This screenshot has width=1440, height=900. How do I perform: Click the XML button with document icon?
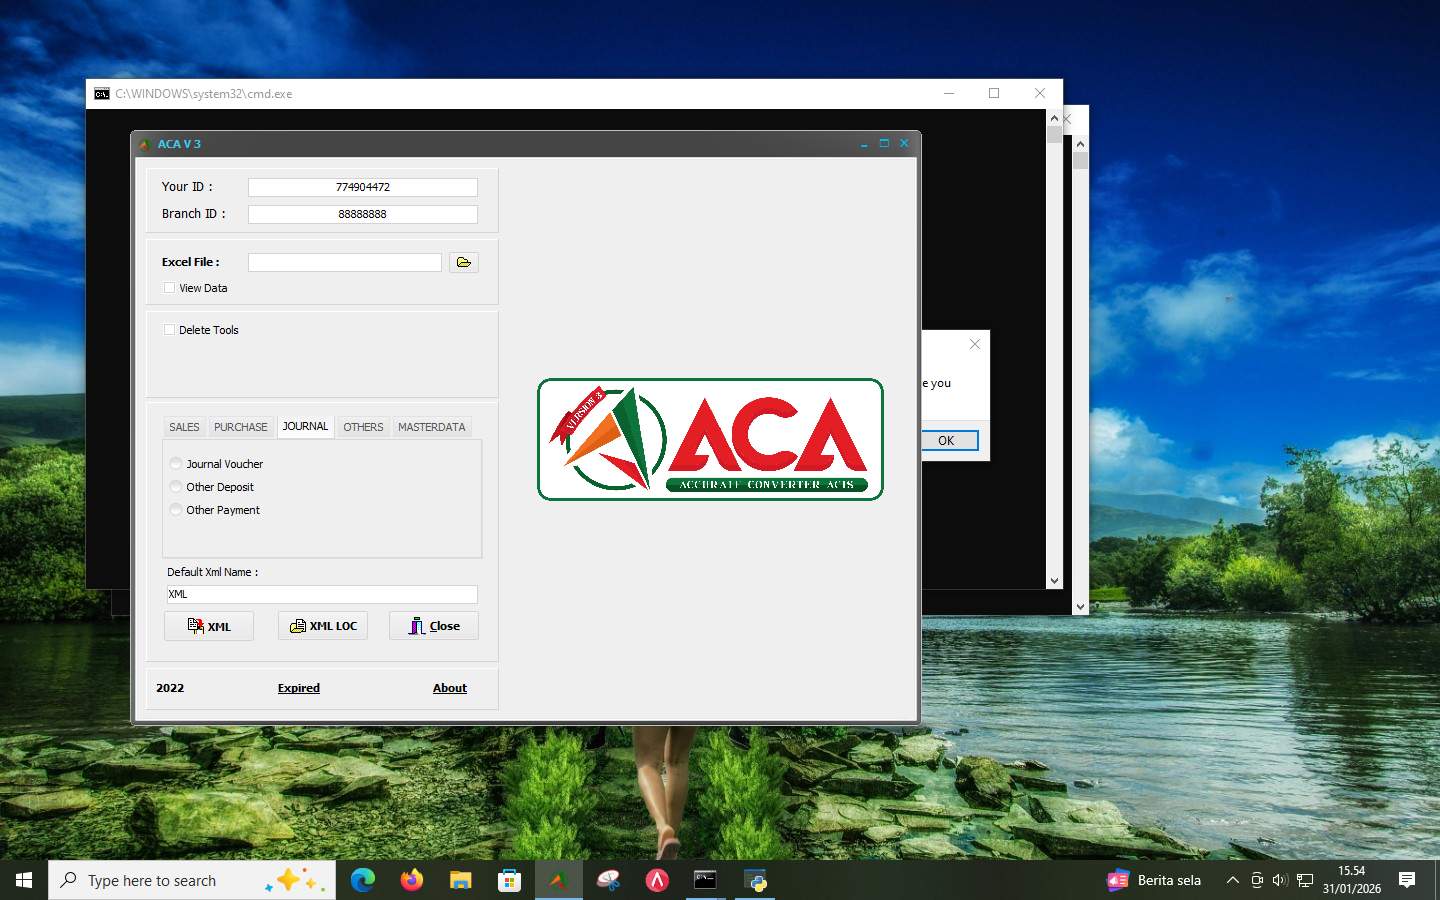pos(208,626)
